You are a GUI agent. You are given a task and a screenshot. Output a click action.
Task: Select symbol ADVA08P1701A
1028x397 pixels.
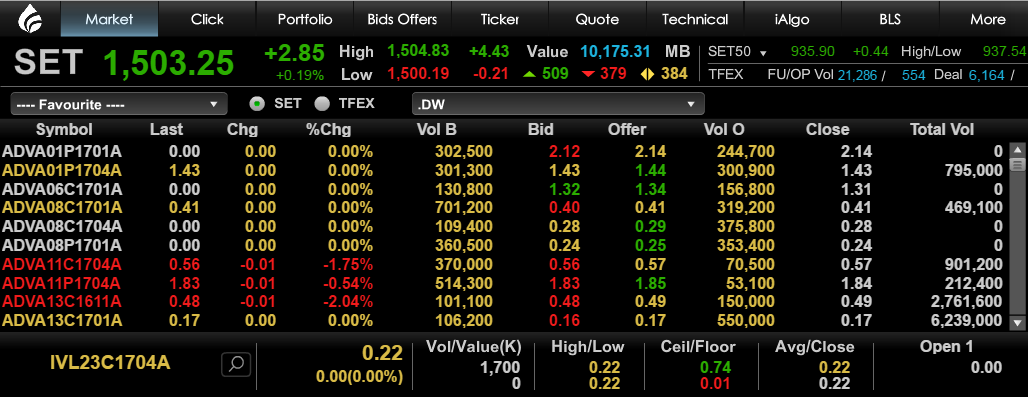coord(62,246)
